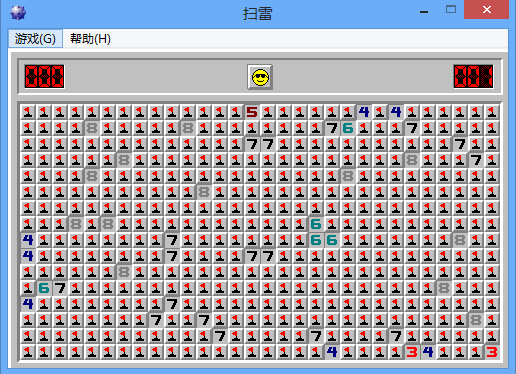The height and width of the screenshot is (374, 516).
Task: Click the 7 left of the second-row 6
Action: coord(332,128)
